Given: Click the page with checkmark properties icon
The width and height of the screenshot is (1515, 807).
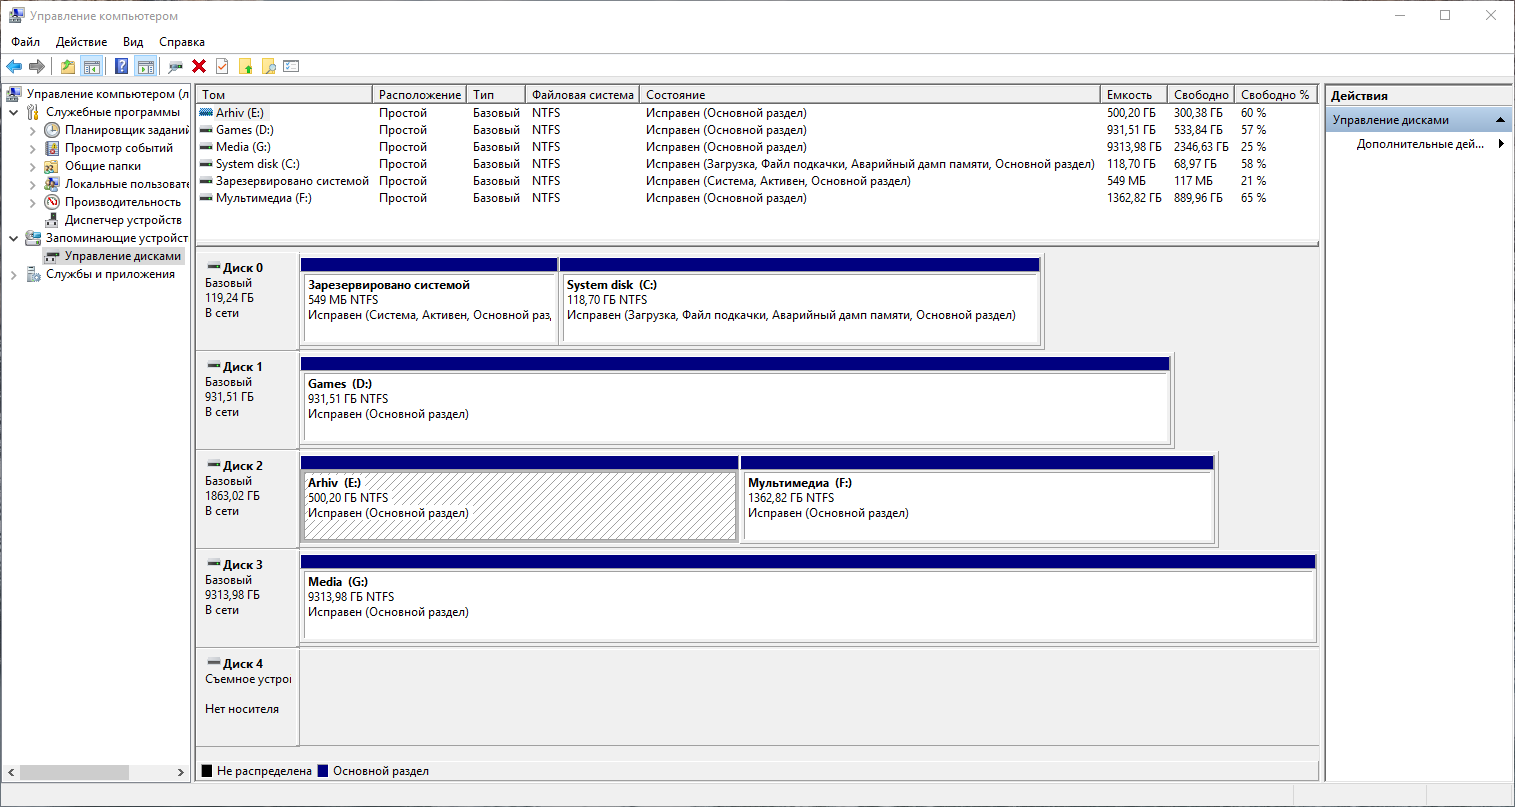Looking at the screenshot, I should [222, 67].
